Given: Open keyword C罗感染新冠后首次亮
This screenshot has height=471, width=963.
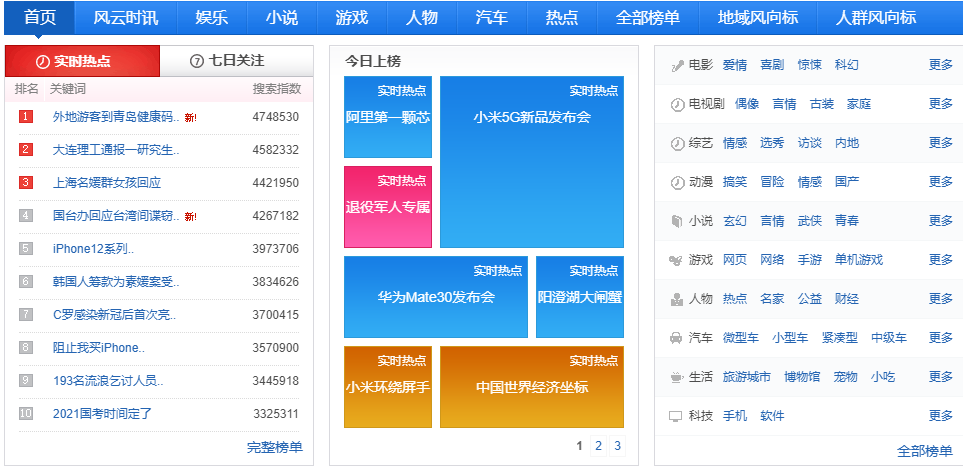Looking at the screenshot, I should pos(115,315).
